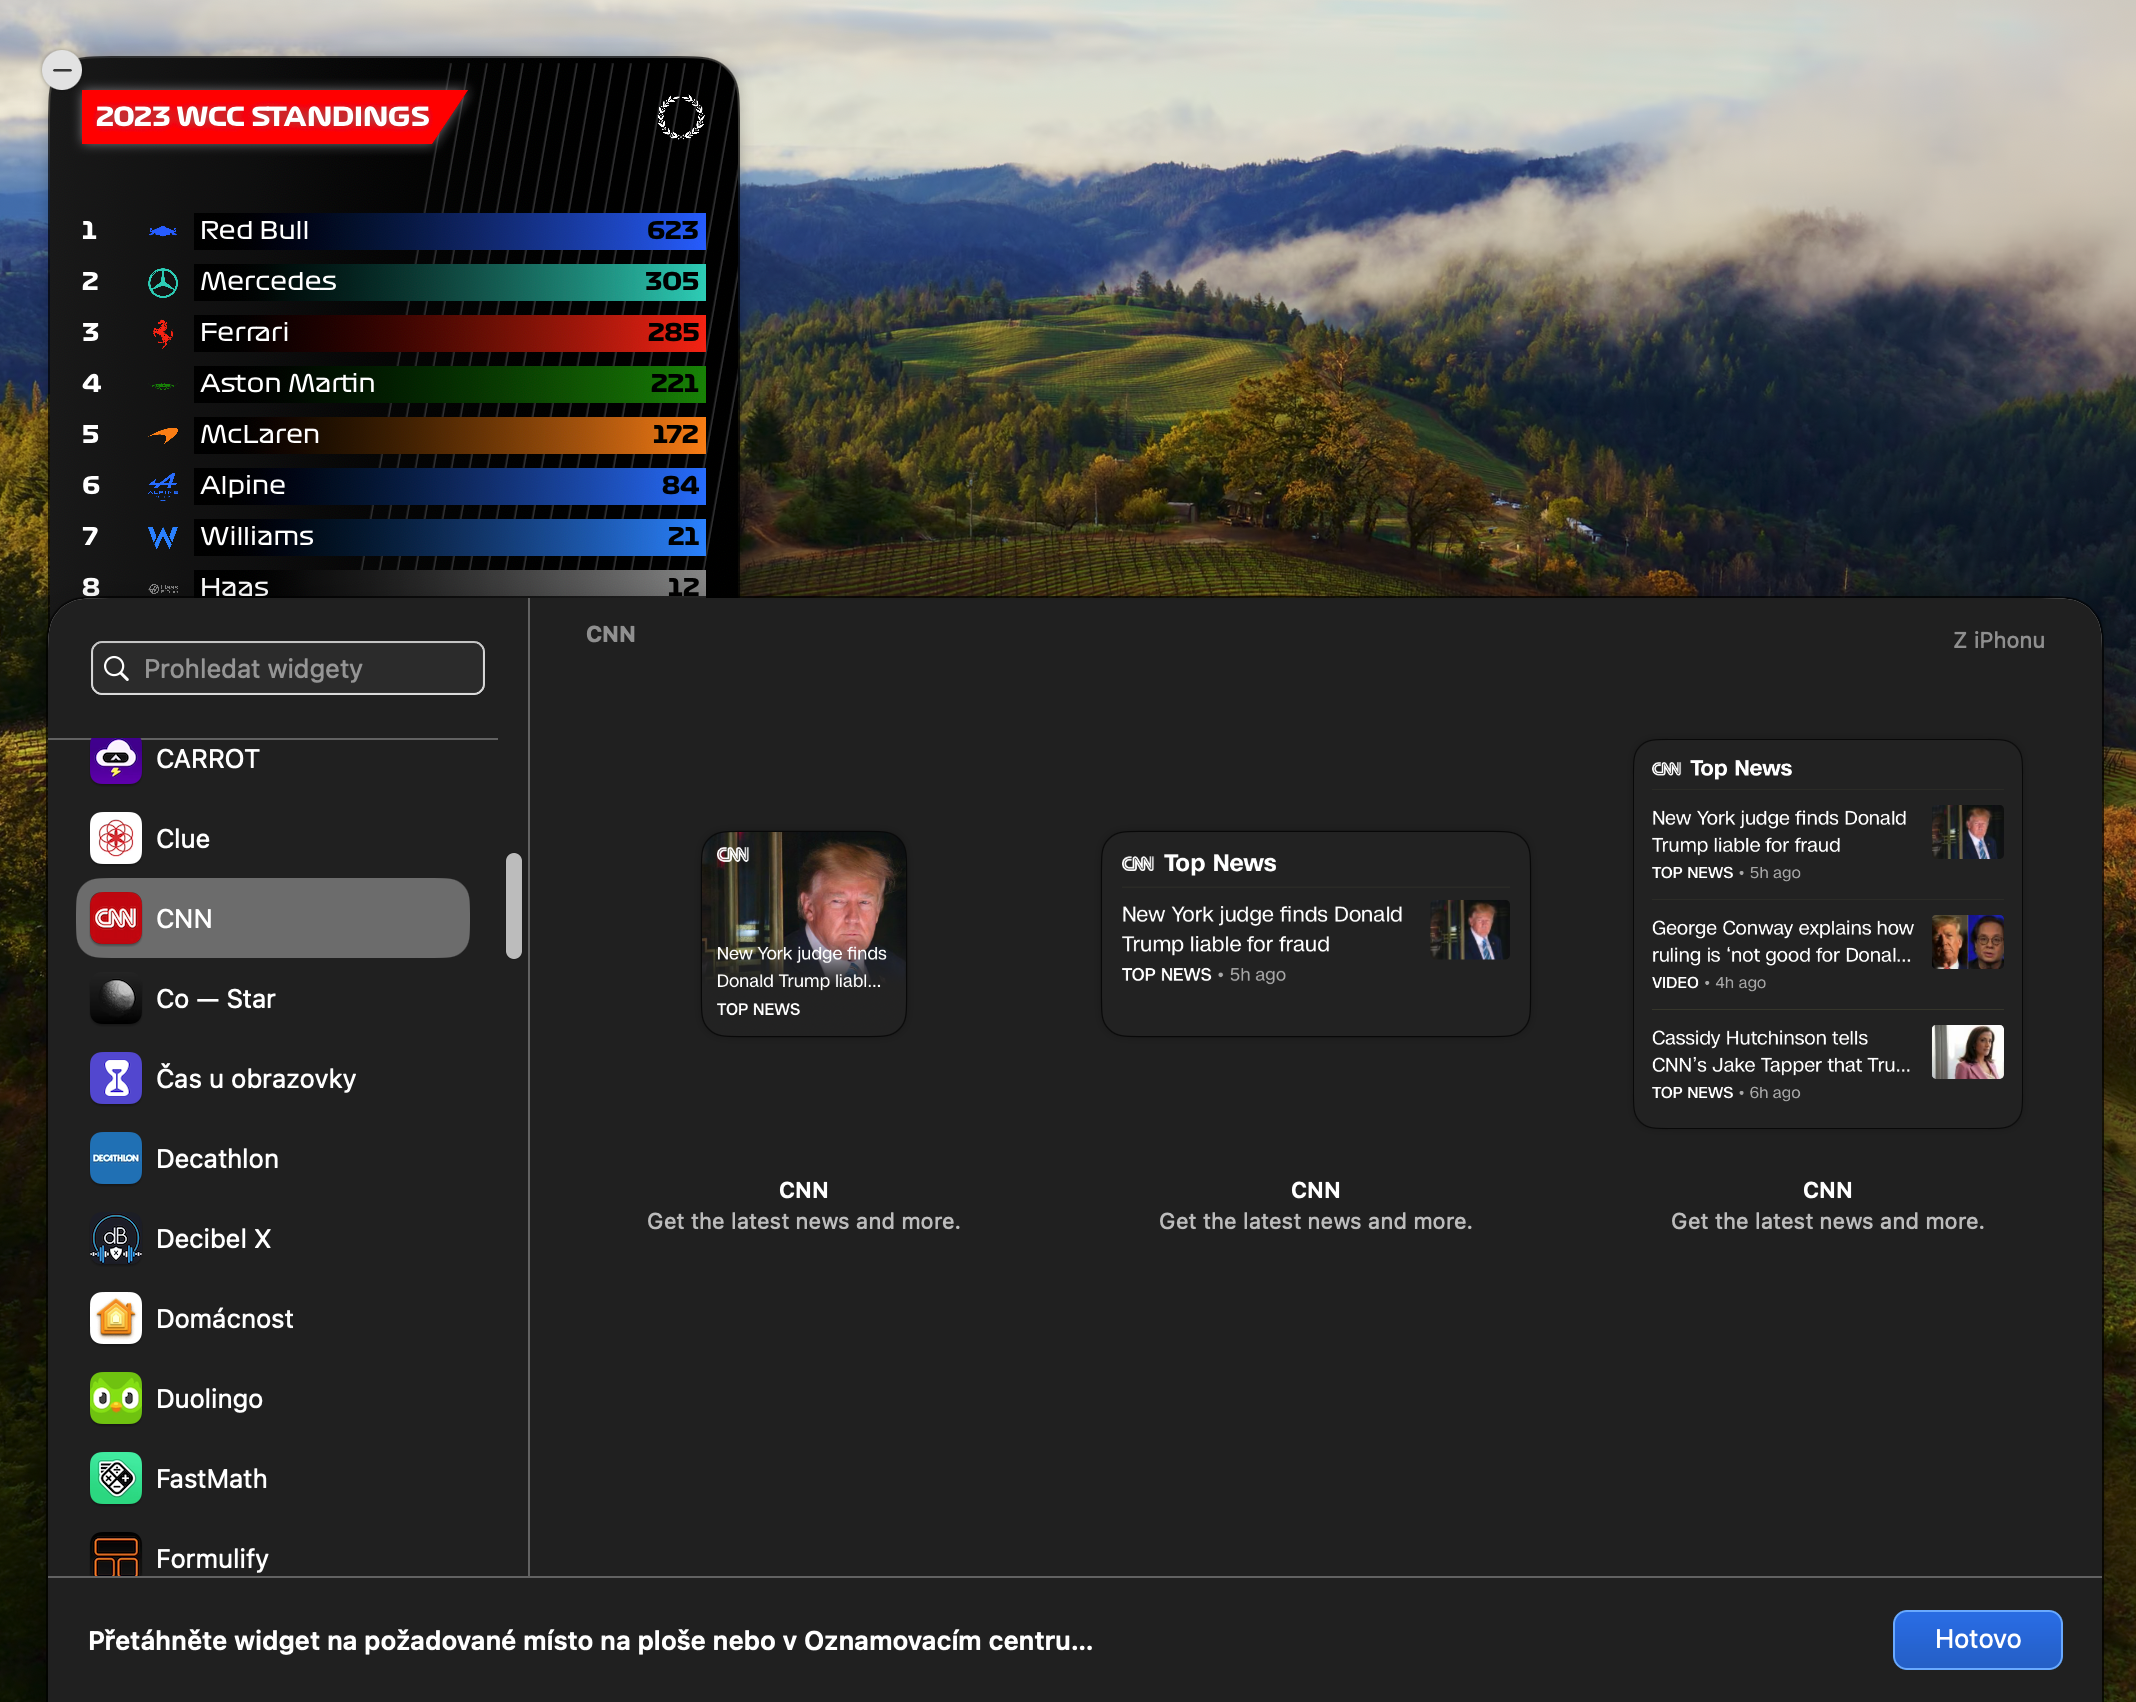Choose the FastMath app in list

point(211,1479)
